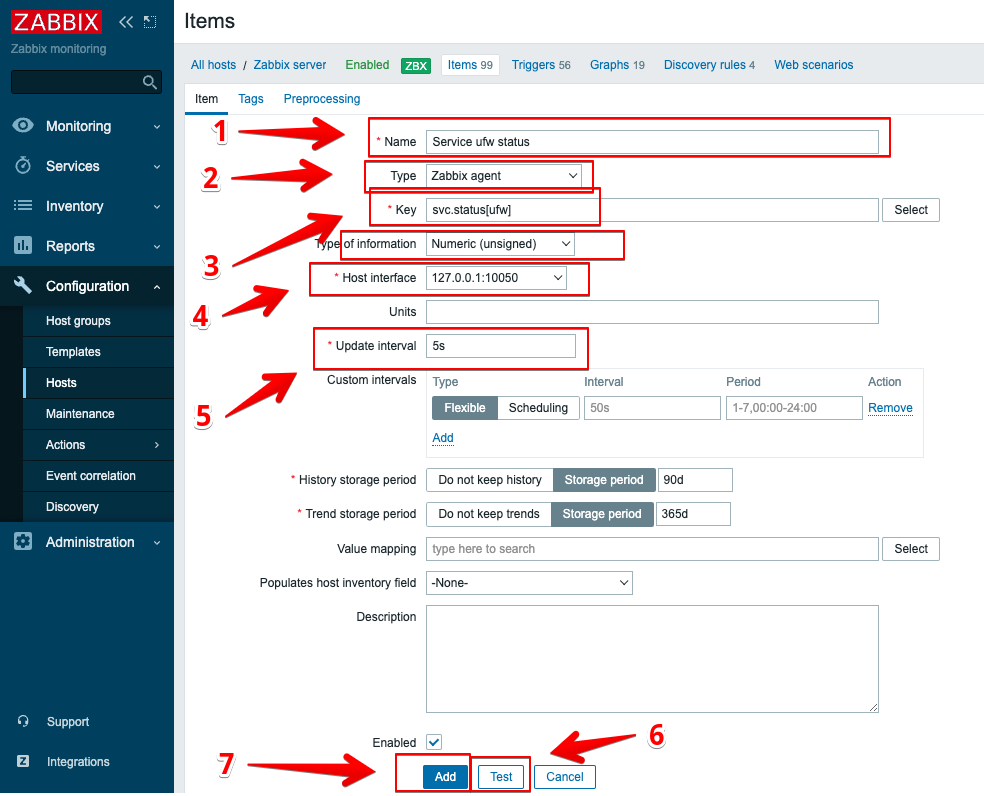Click the Inventory list icon
This screenshot has height=796, width=984.
point(23,205)
